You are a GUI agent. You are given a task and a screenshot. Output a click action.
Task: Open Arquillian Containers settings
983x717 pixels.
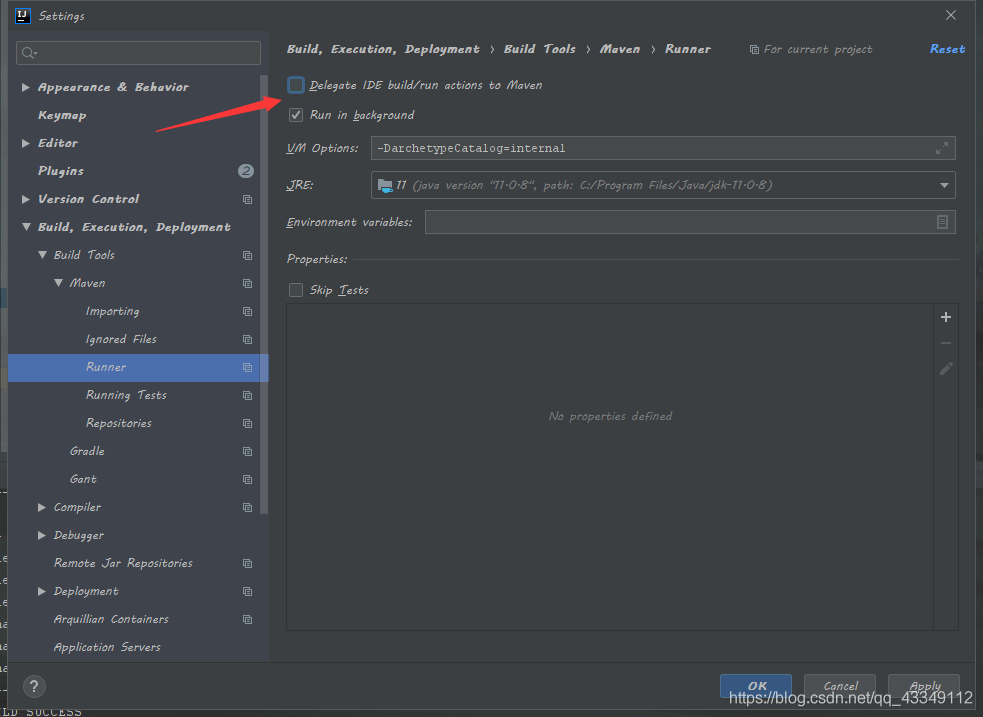point(111,619)
